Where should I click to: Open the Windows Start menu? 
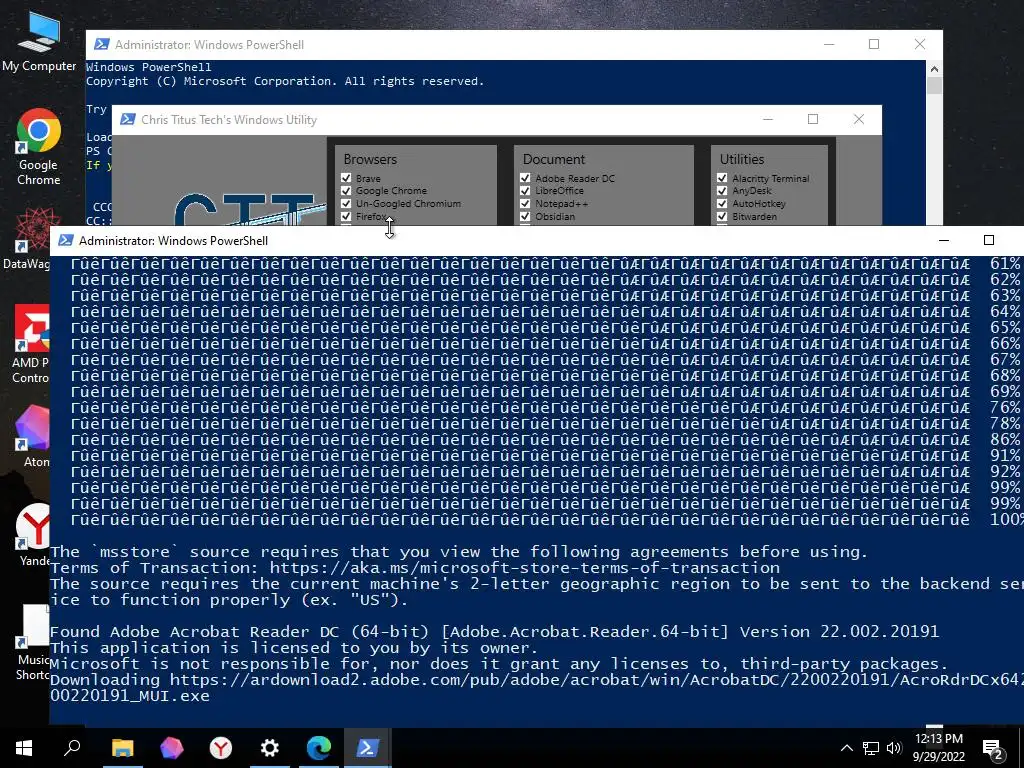[x=24, y=748]
